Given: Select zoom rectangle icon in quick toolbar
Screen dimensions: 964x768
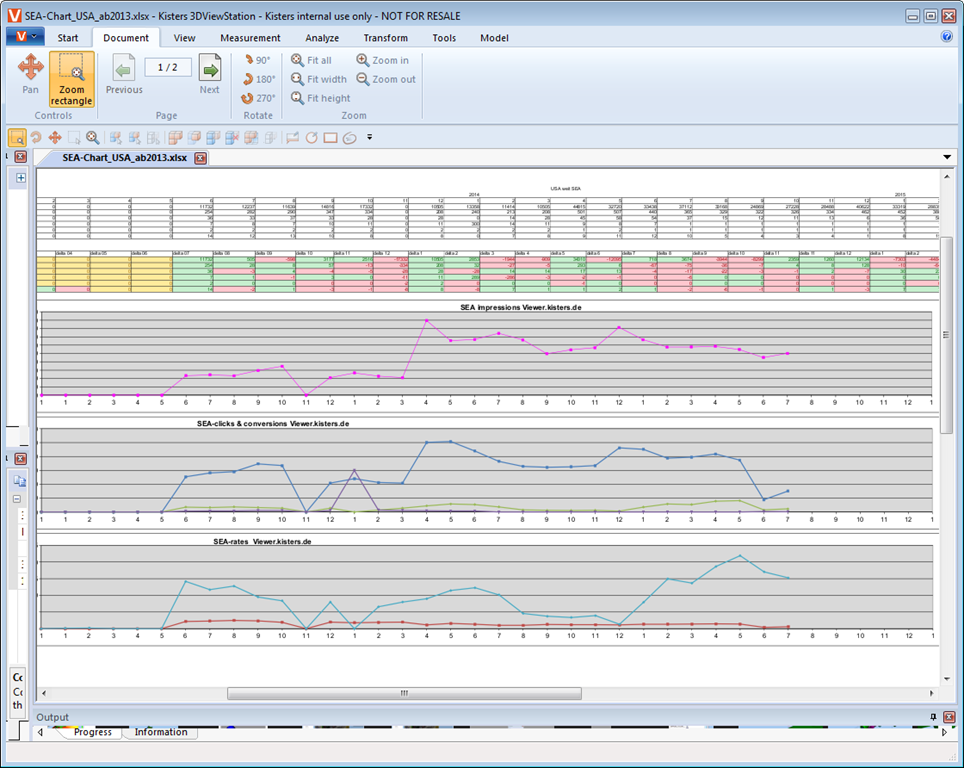Looking at the screenshot, I should click(17, 138).
